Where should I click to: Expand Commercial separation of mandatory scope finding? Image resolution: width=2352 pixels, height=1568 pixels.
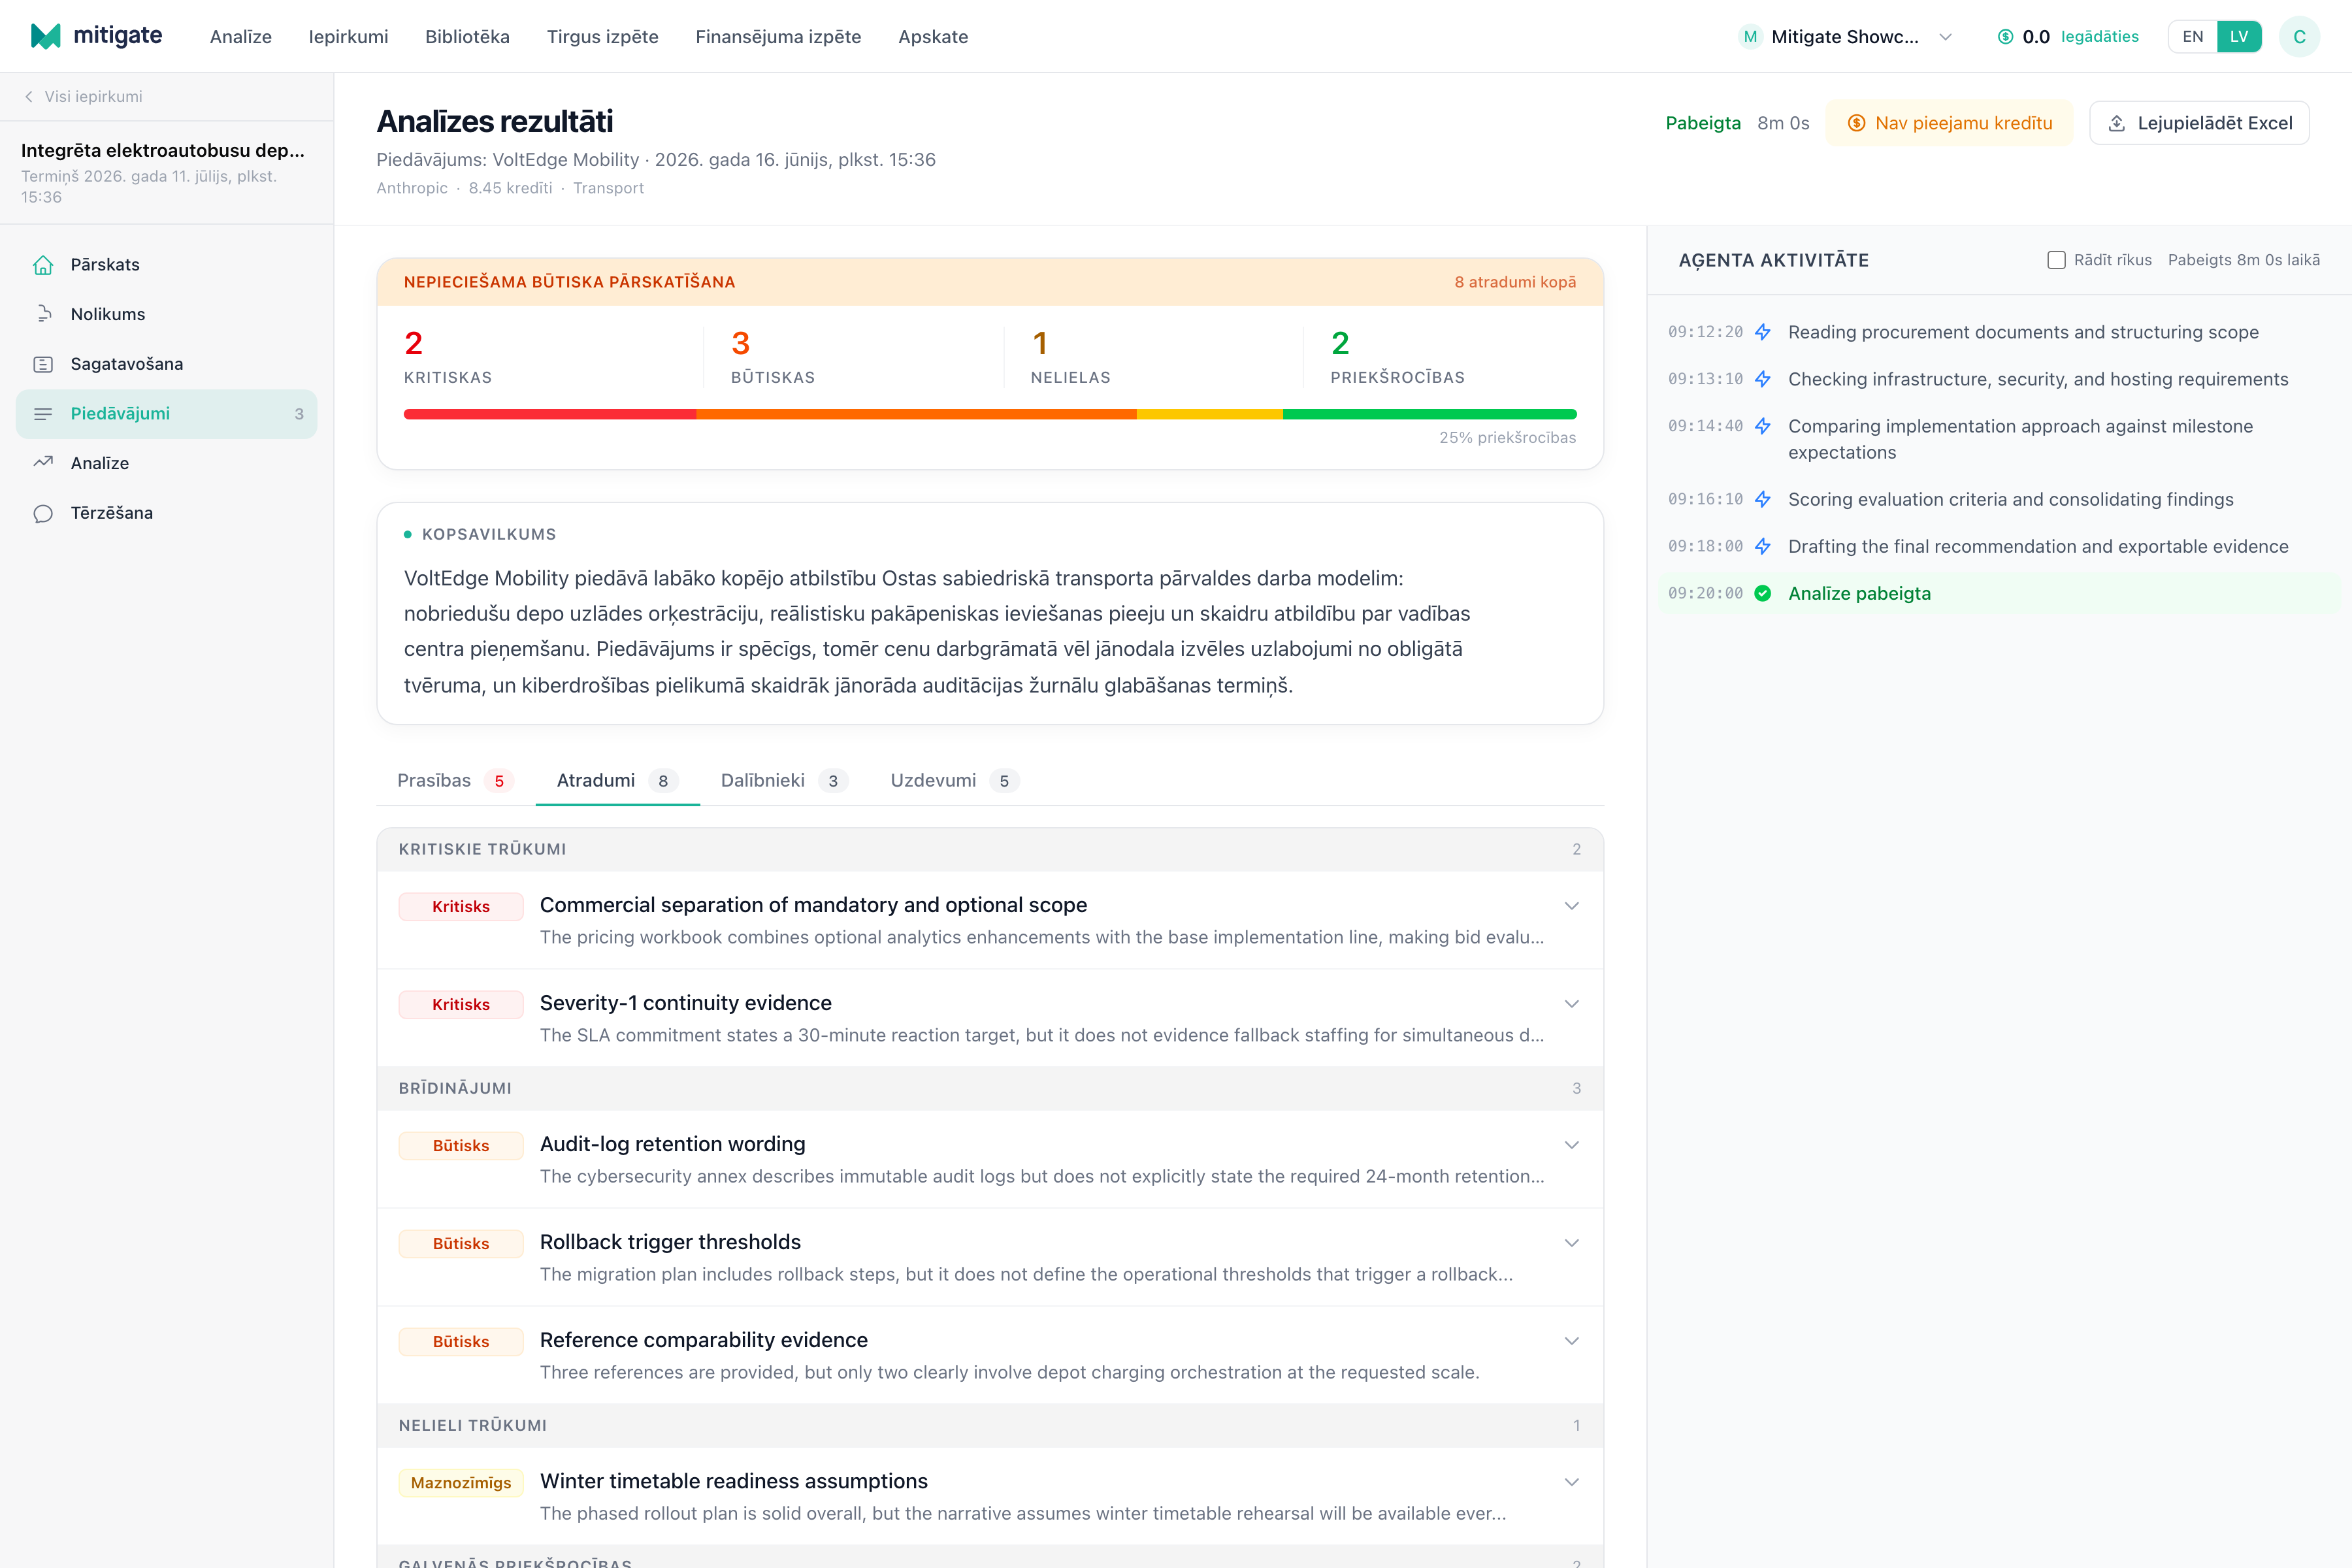click(x=1571, y=906)
